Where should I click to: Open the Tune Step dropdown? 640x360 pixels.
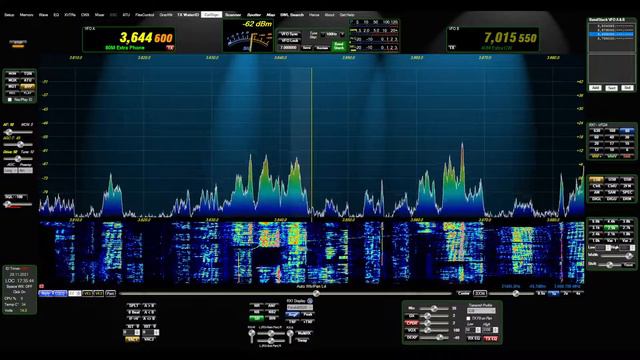pyautogui.click(x=332, y=34)
